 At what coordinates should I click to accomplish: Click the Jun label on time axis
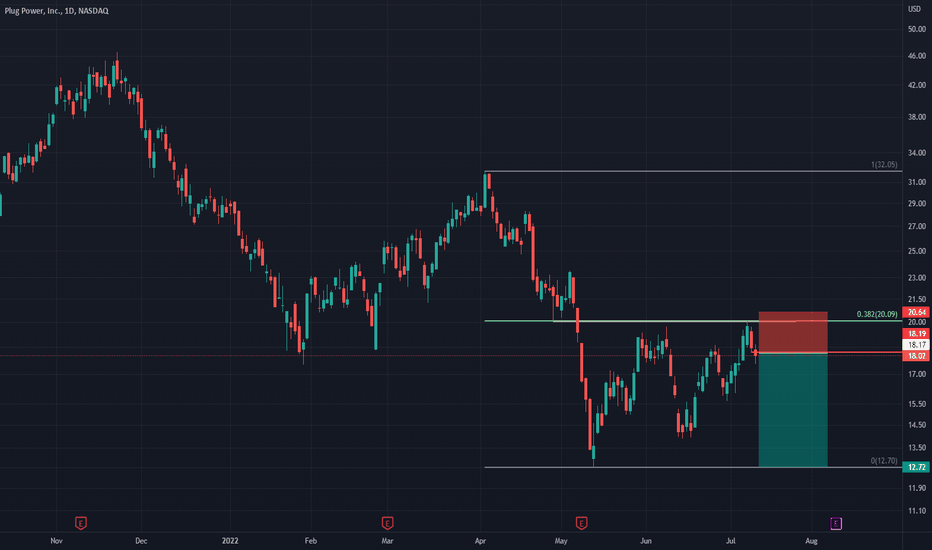tap(646, 540)
